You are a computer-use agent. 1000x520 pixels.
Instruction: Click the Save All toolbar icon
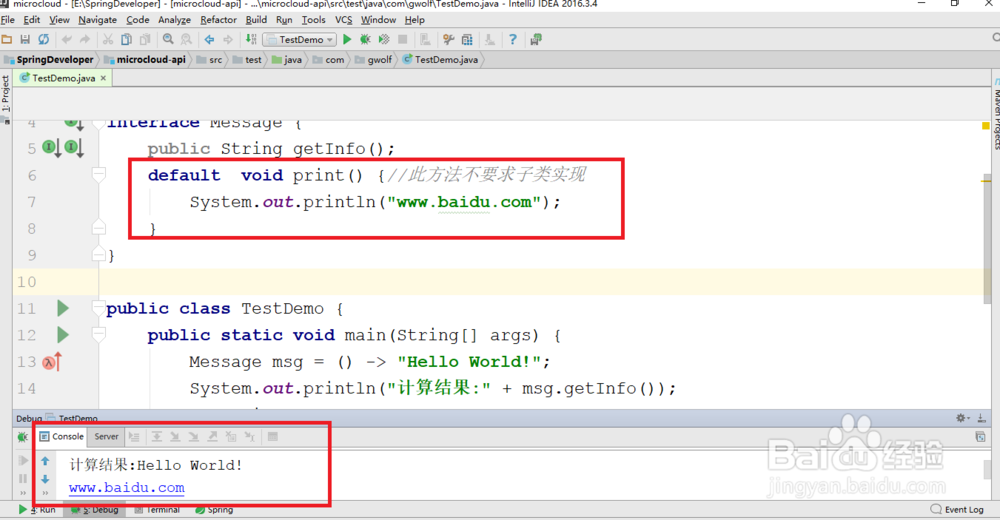(26, 40)
